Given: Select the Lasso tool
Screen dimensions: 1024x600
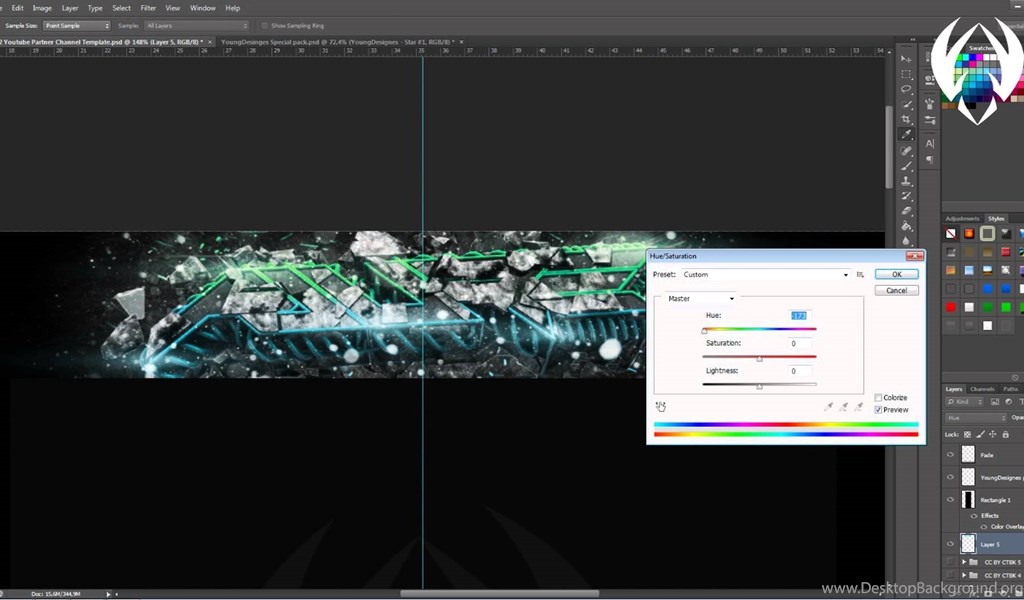Looking at the screenshot, I should (906, 89).
